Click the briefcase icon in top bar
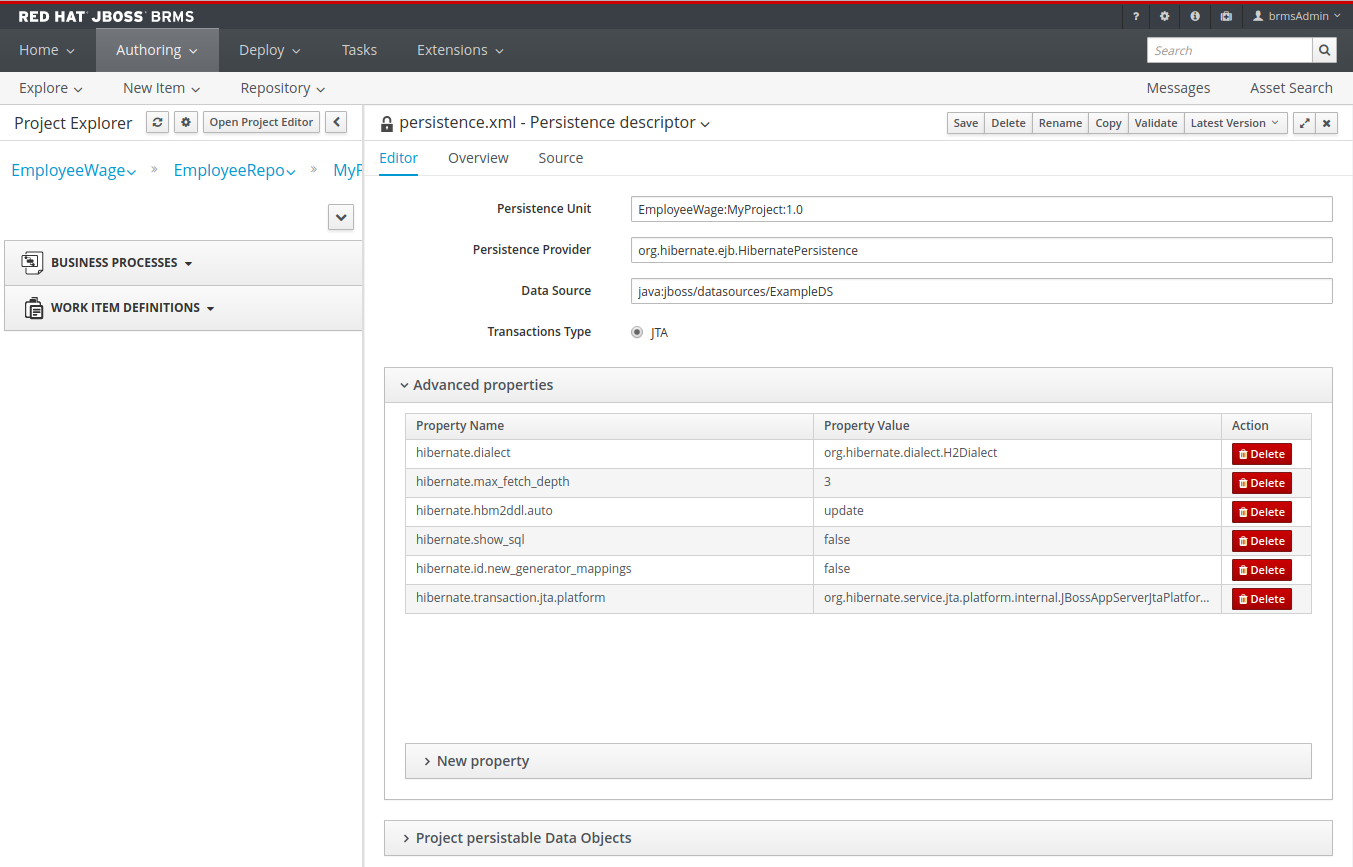 point(1226,16)
